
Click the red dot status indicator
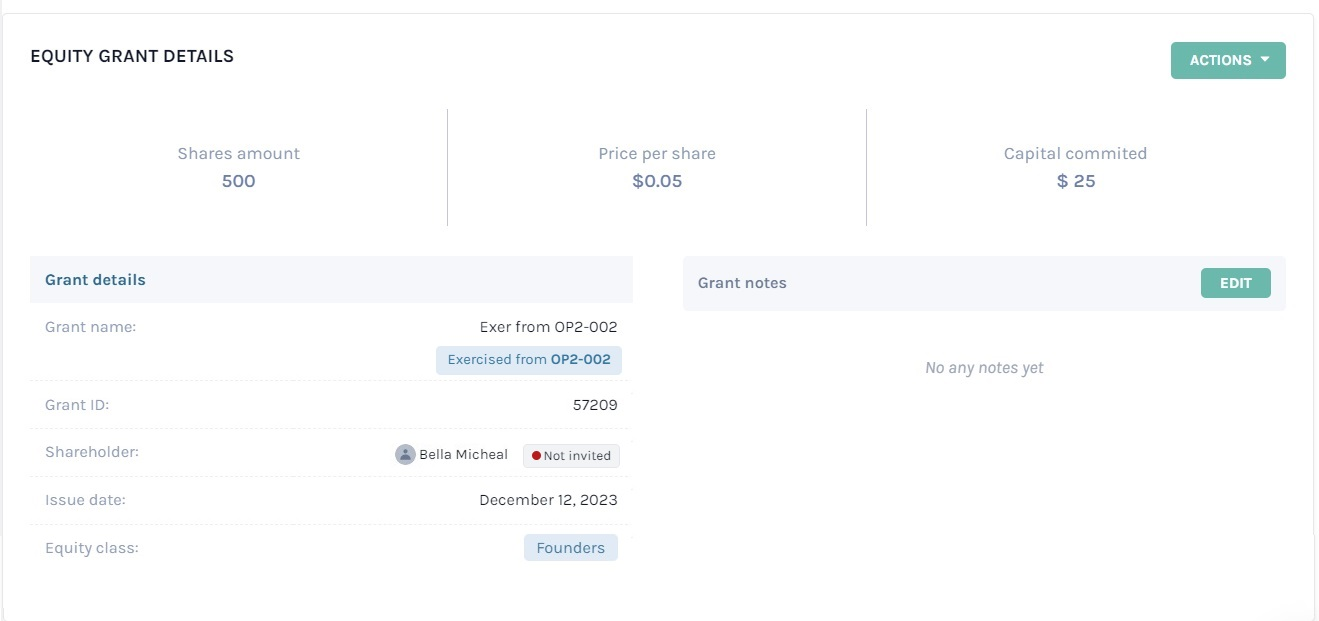[x=536, y=456]
